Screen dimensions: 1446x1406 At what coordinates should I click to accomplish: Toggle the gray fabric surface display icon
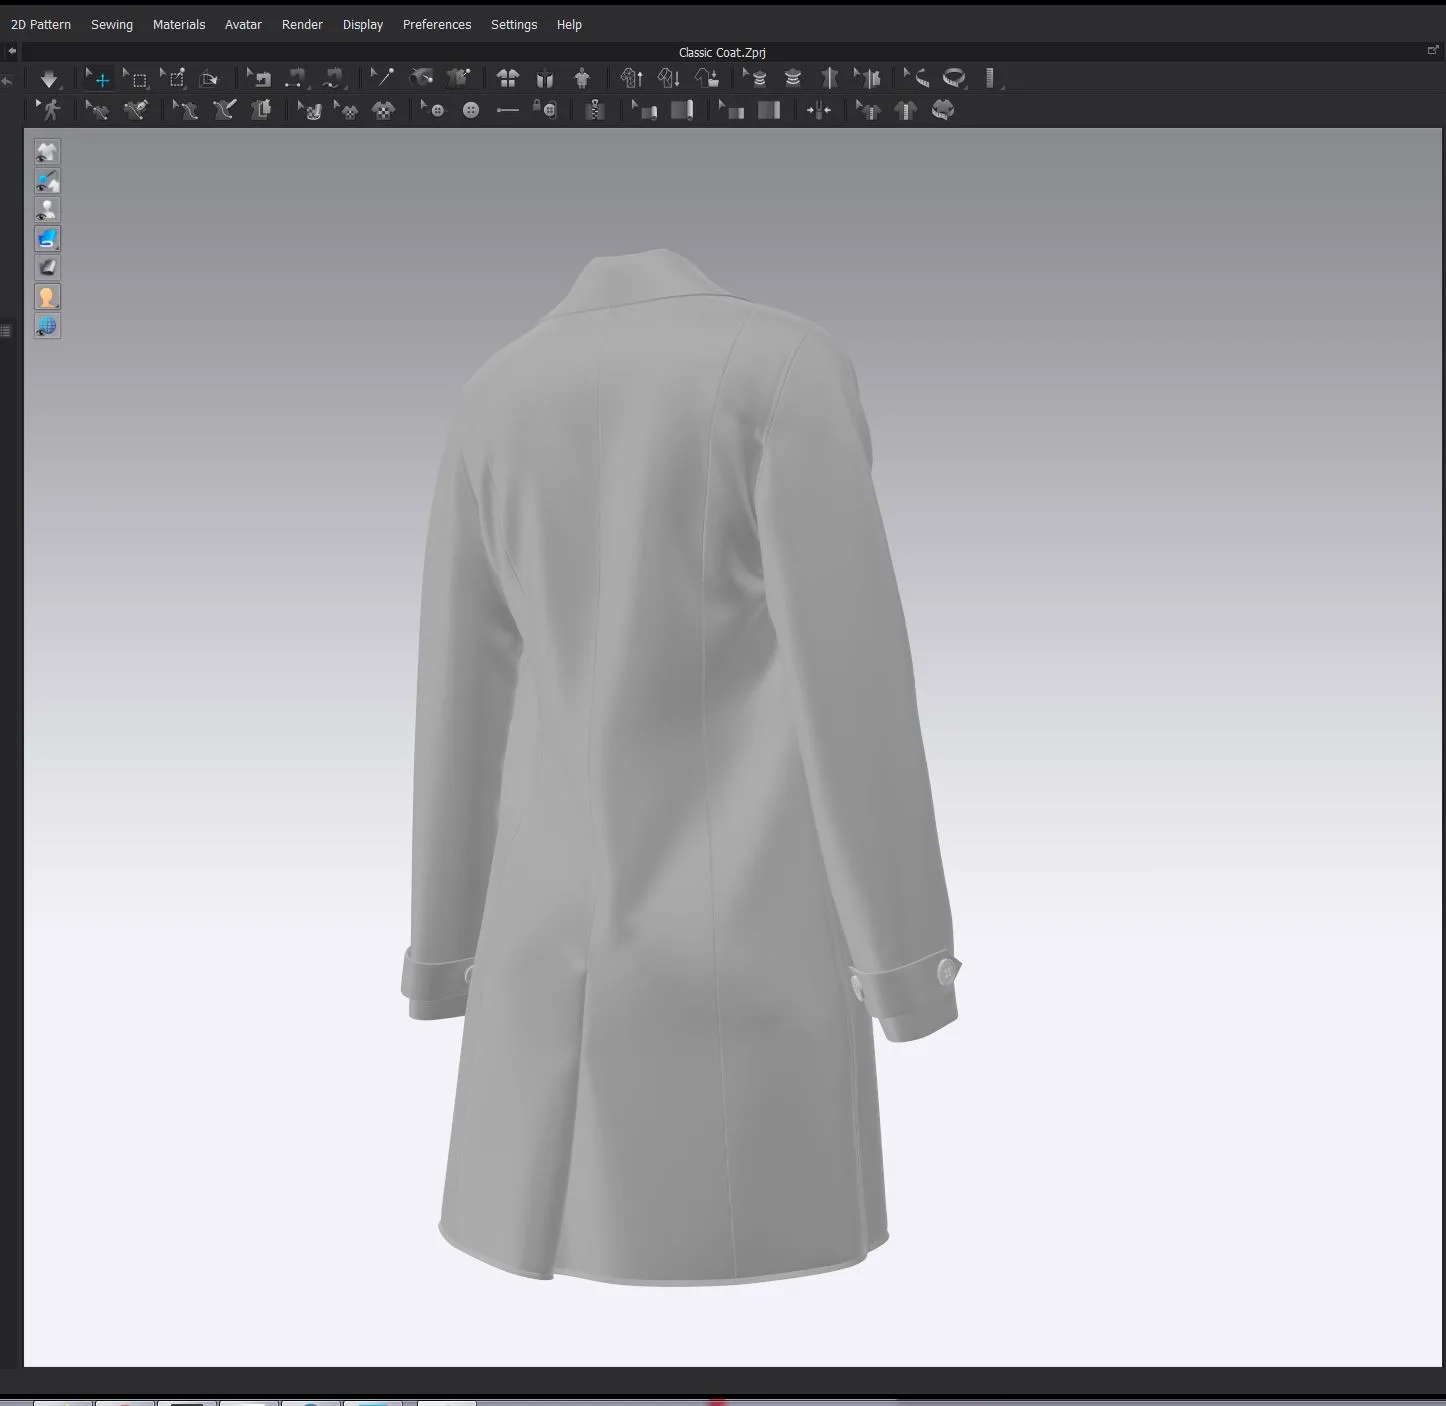tap(47, 268)
